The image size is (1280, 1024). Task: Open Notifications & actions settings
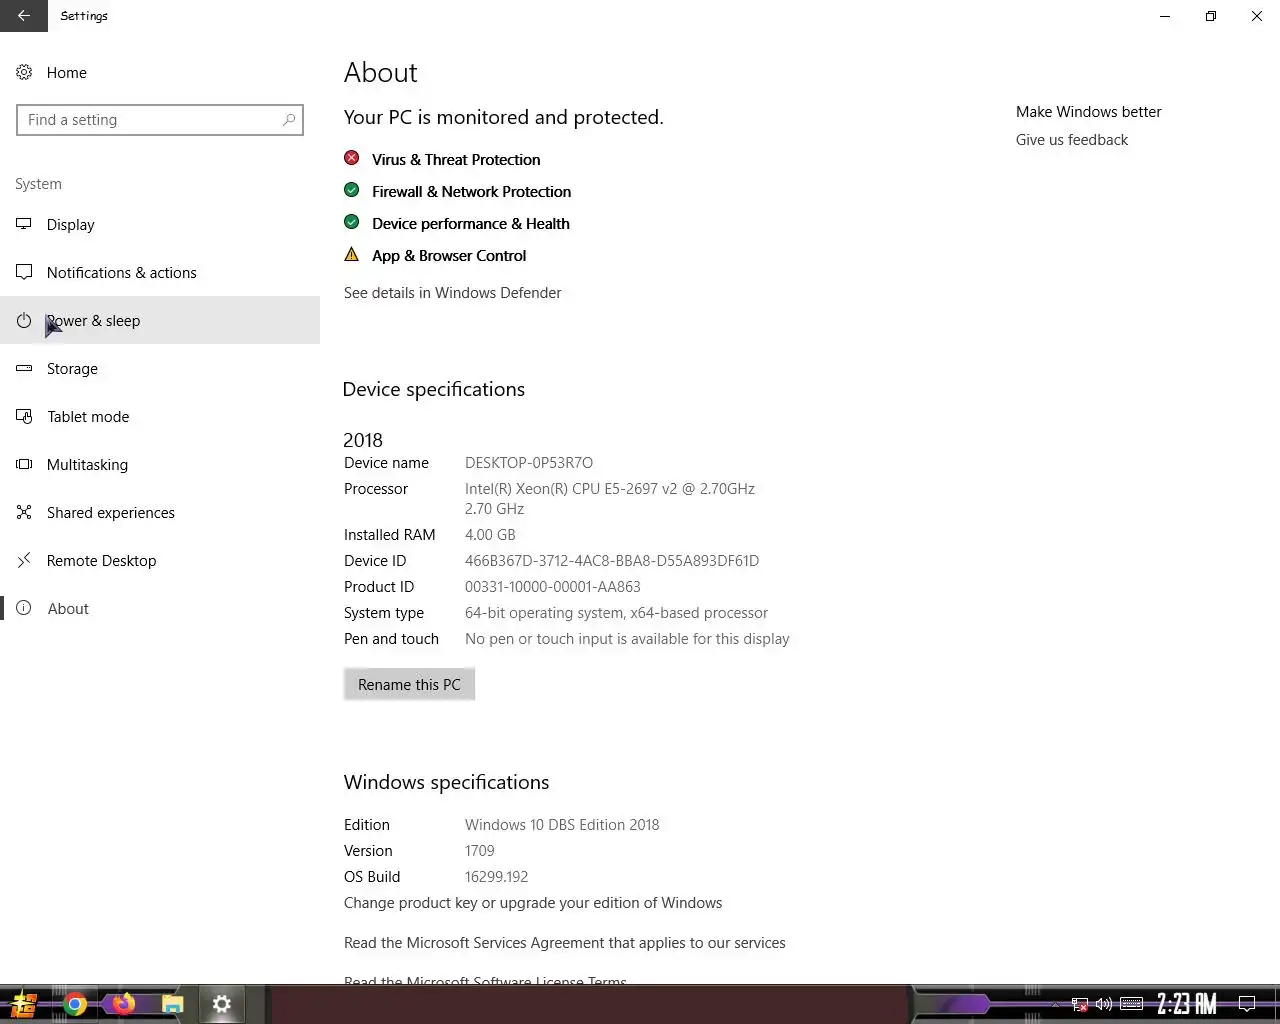[160, 273]
